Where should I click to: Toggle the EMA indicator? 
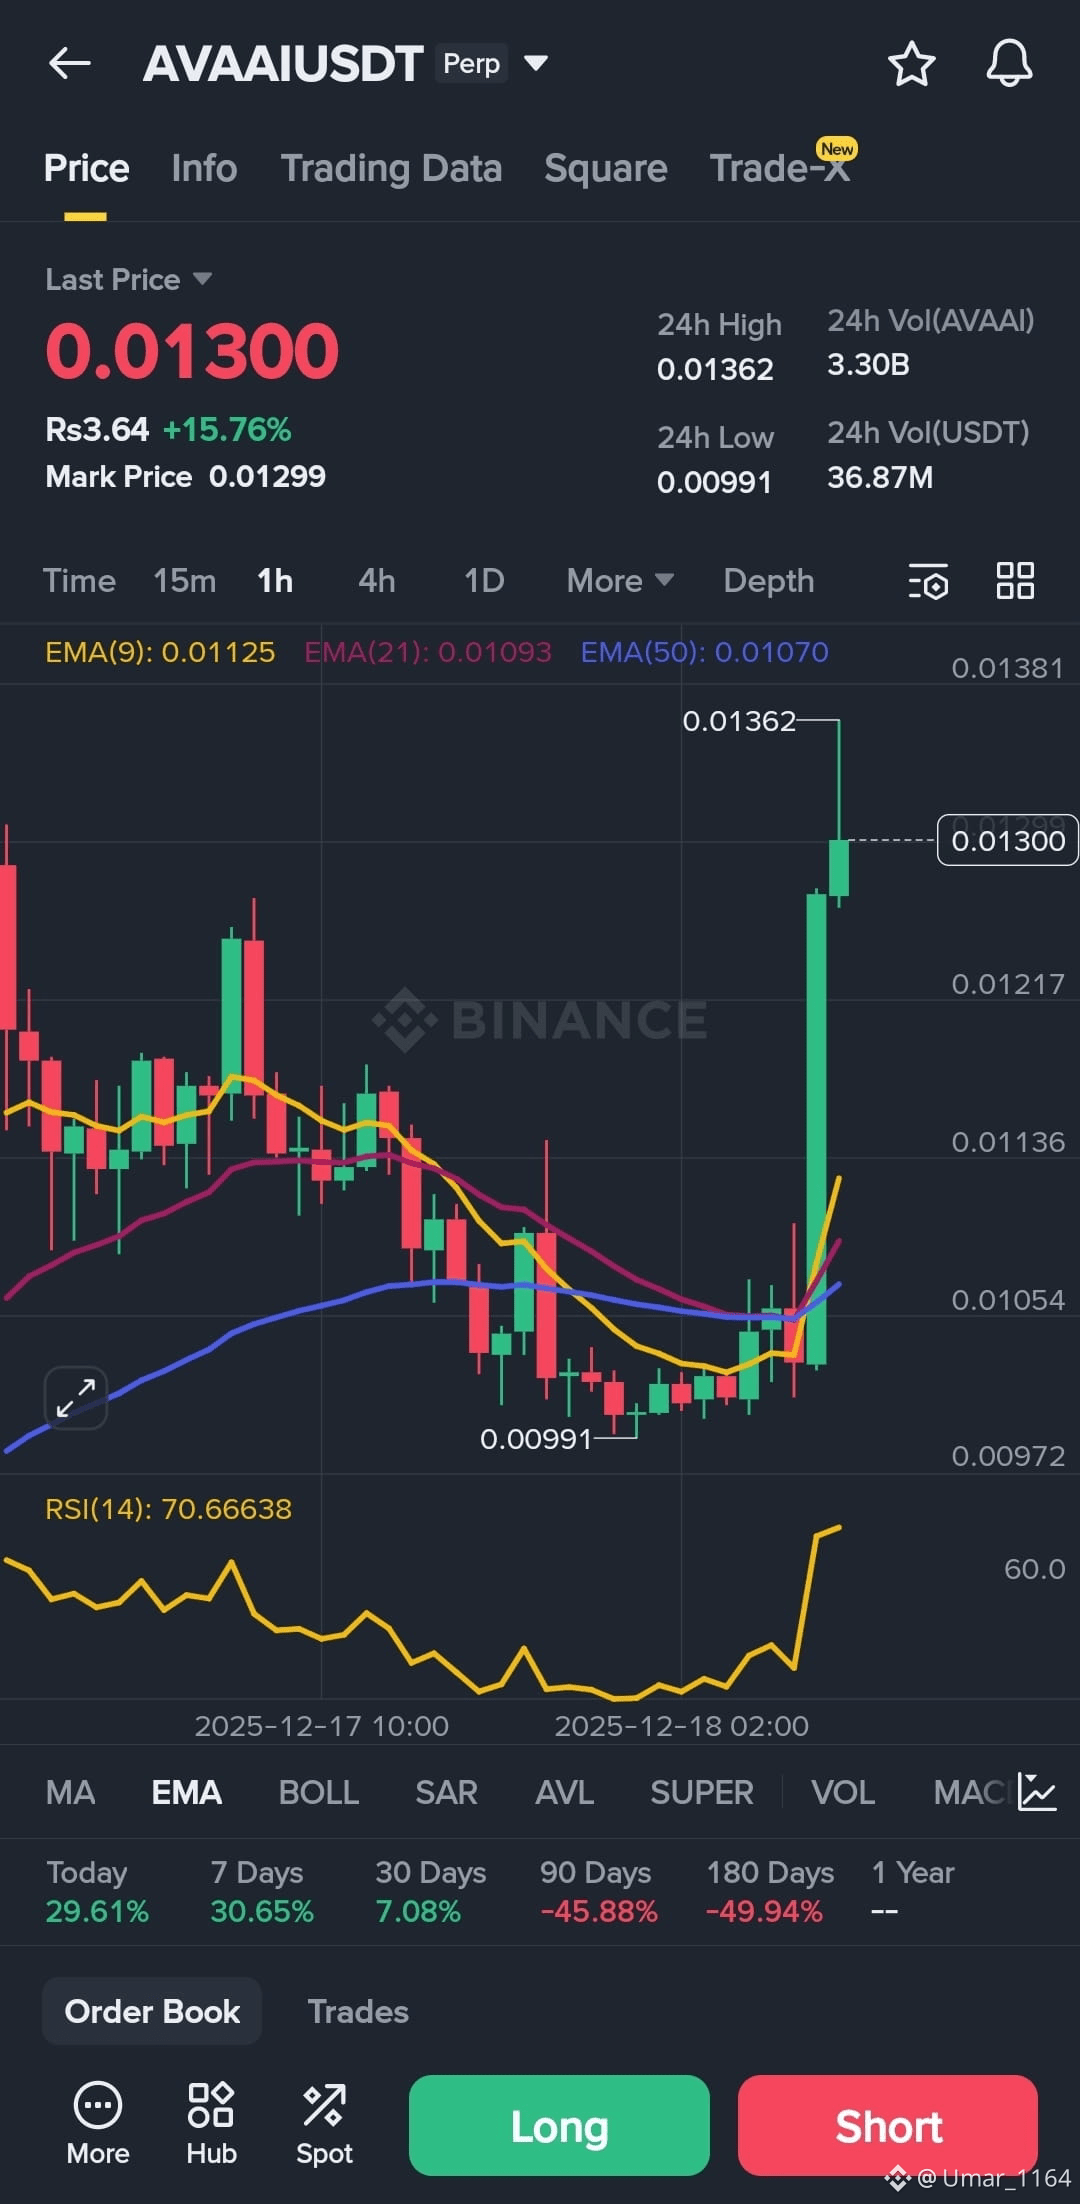(186, 1792)
